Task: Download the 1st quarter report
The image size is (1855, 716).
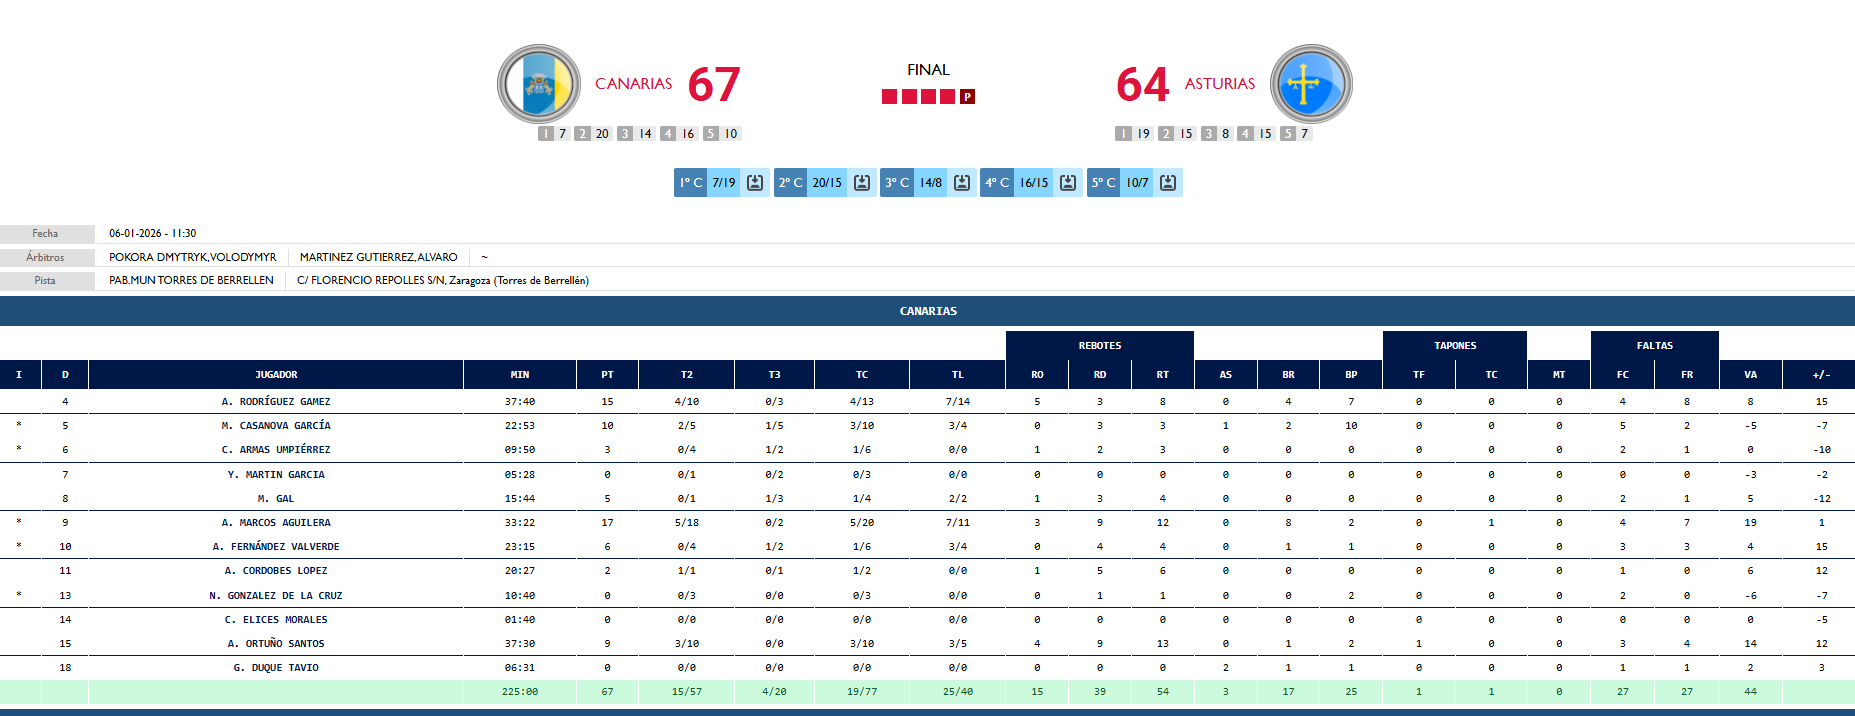Action: coord(755,183)
